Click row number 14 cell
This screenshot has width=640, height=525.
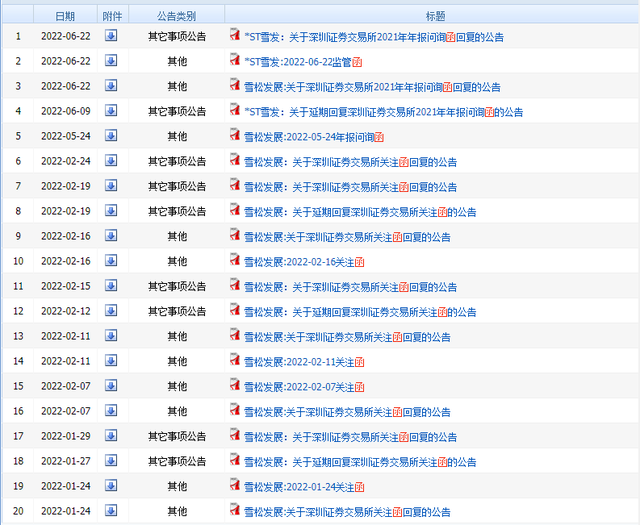coord(18,361)
